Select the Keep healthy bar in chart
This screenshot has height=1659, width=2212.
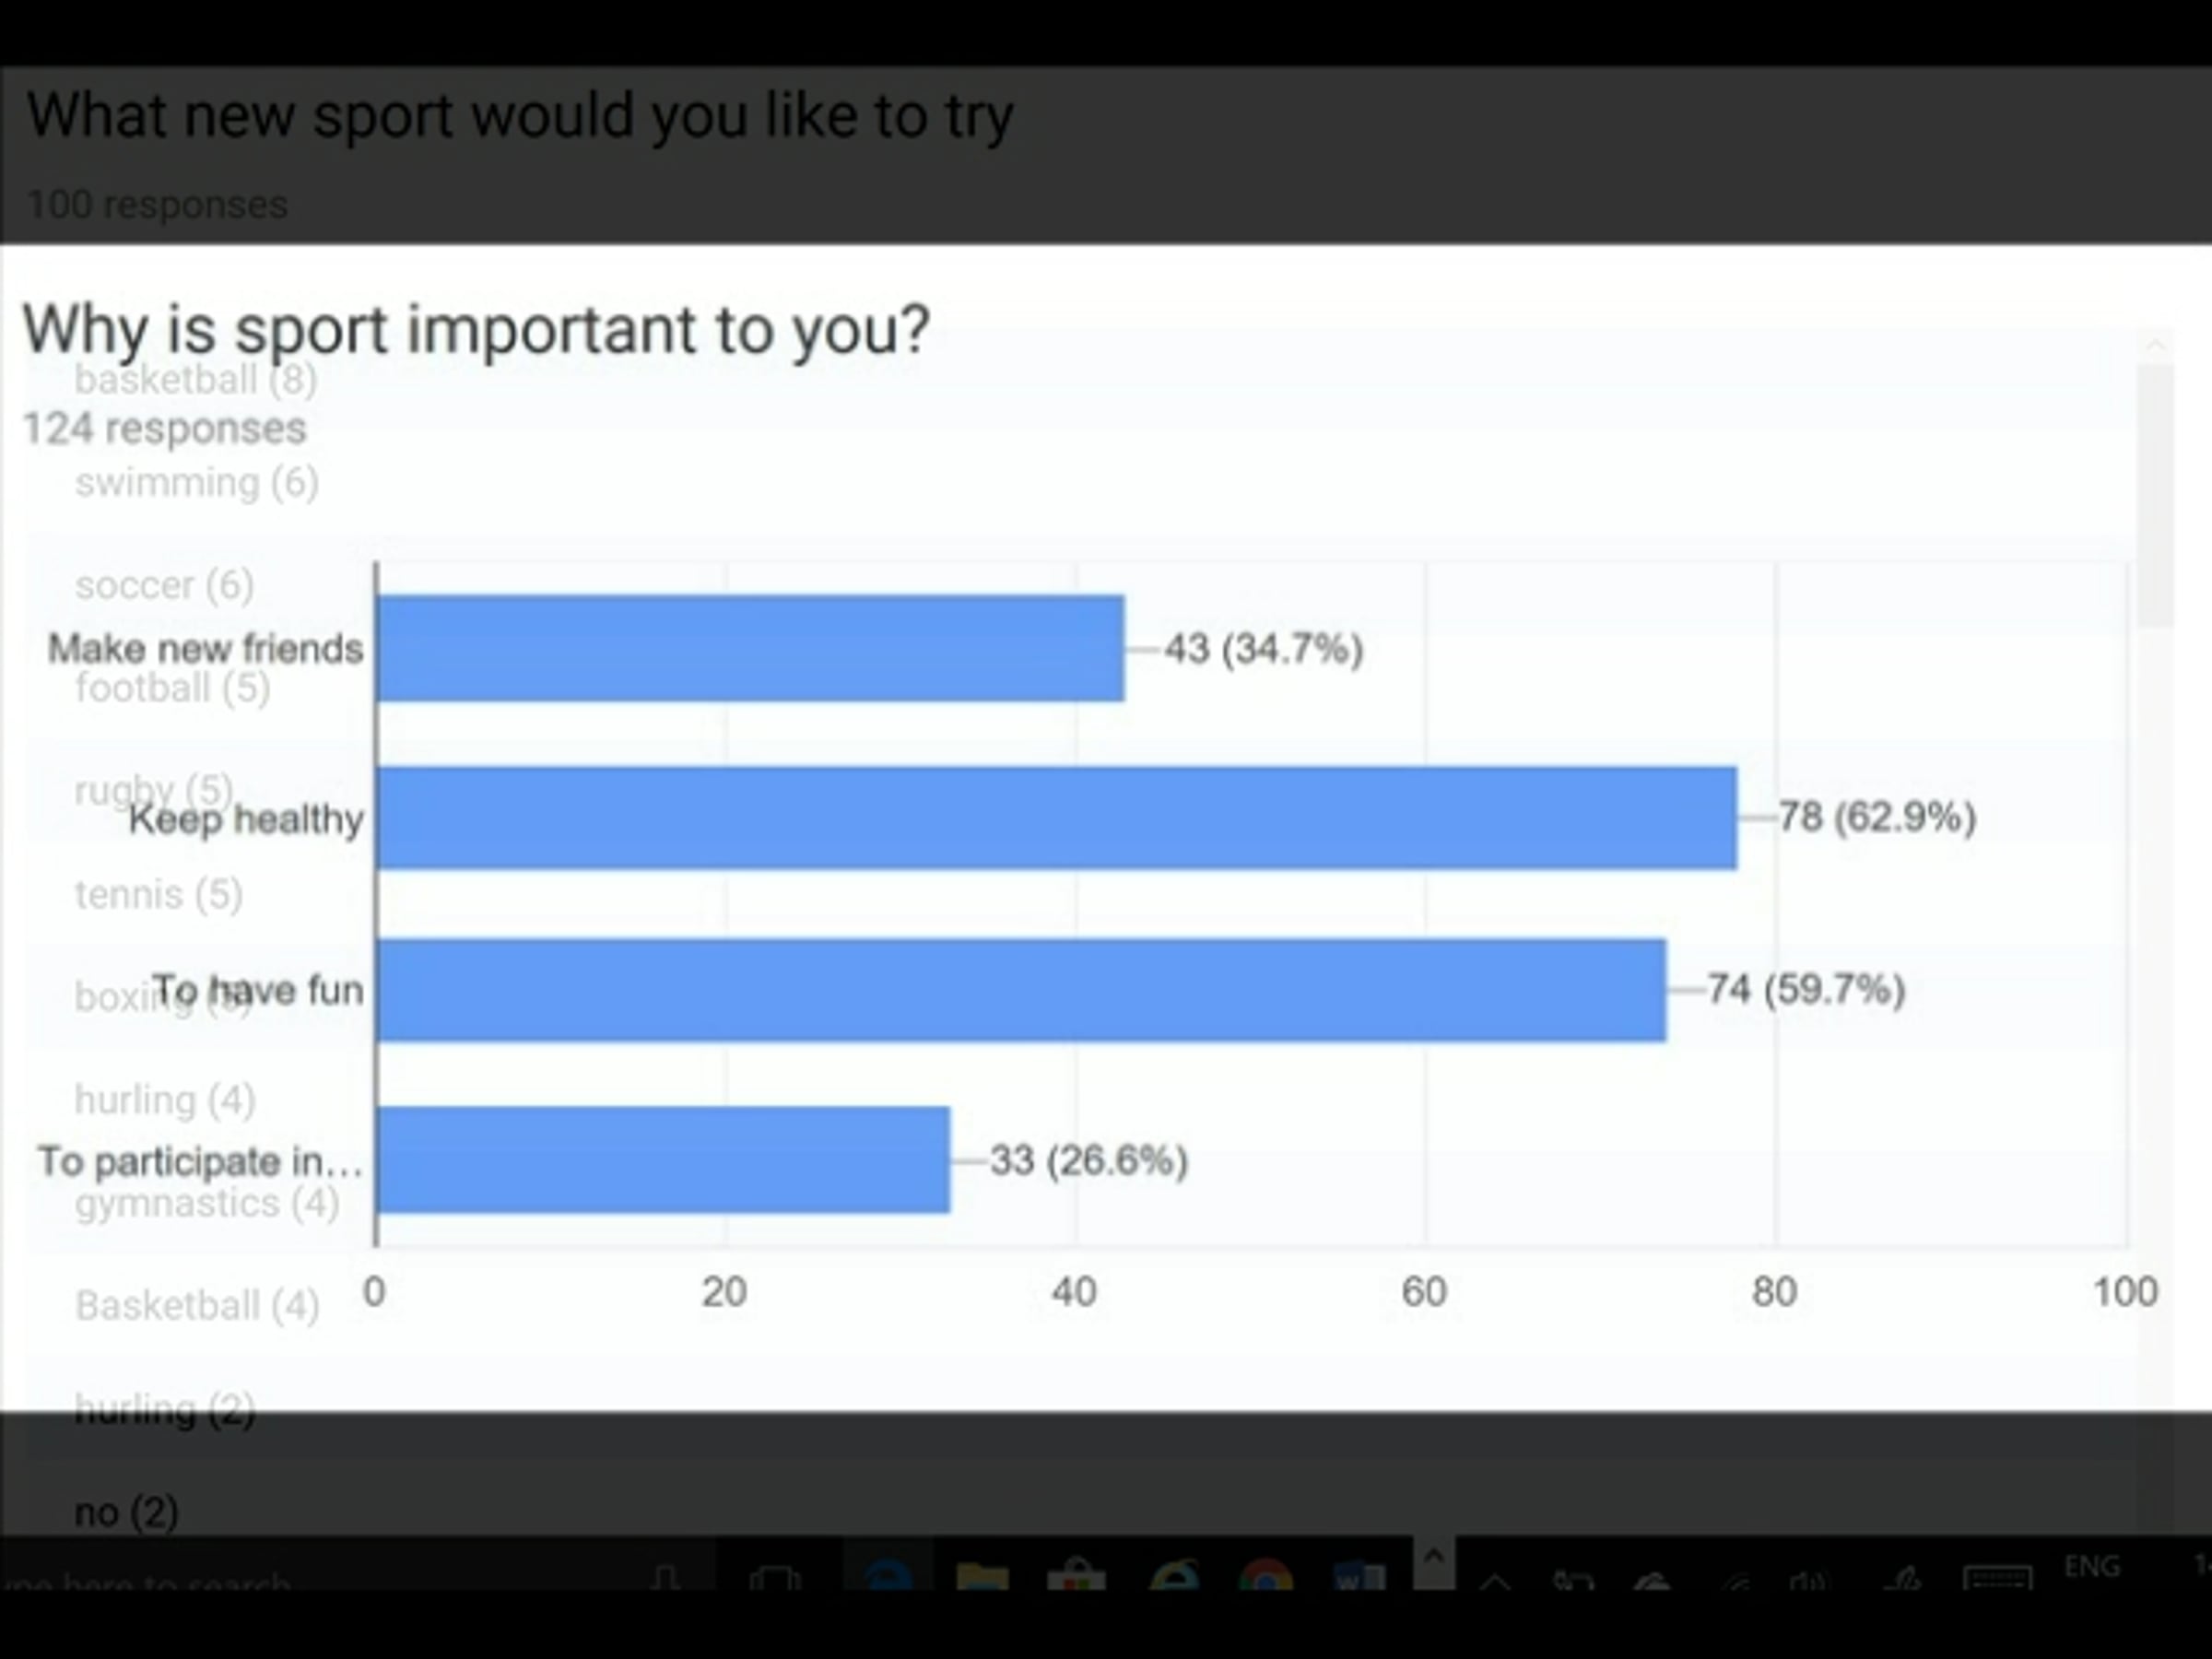(x=1057, y=818)
